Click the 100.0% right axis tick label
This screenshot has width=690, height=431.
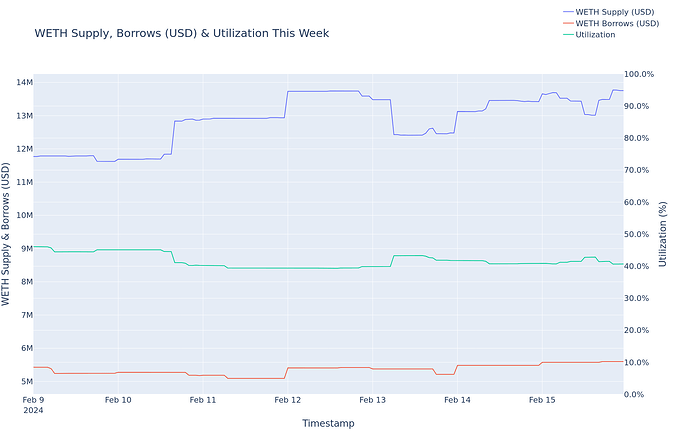(x=639, y=74)
